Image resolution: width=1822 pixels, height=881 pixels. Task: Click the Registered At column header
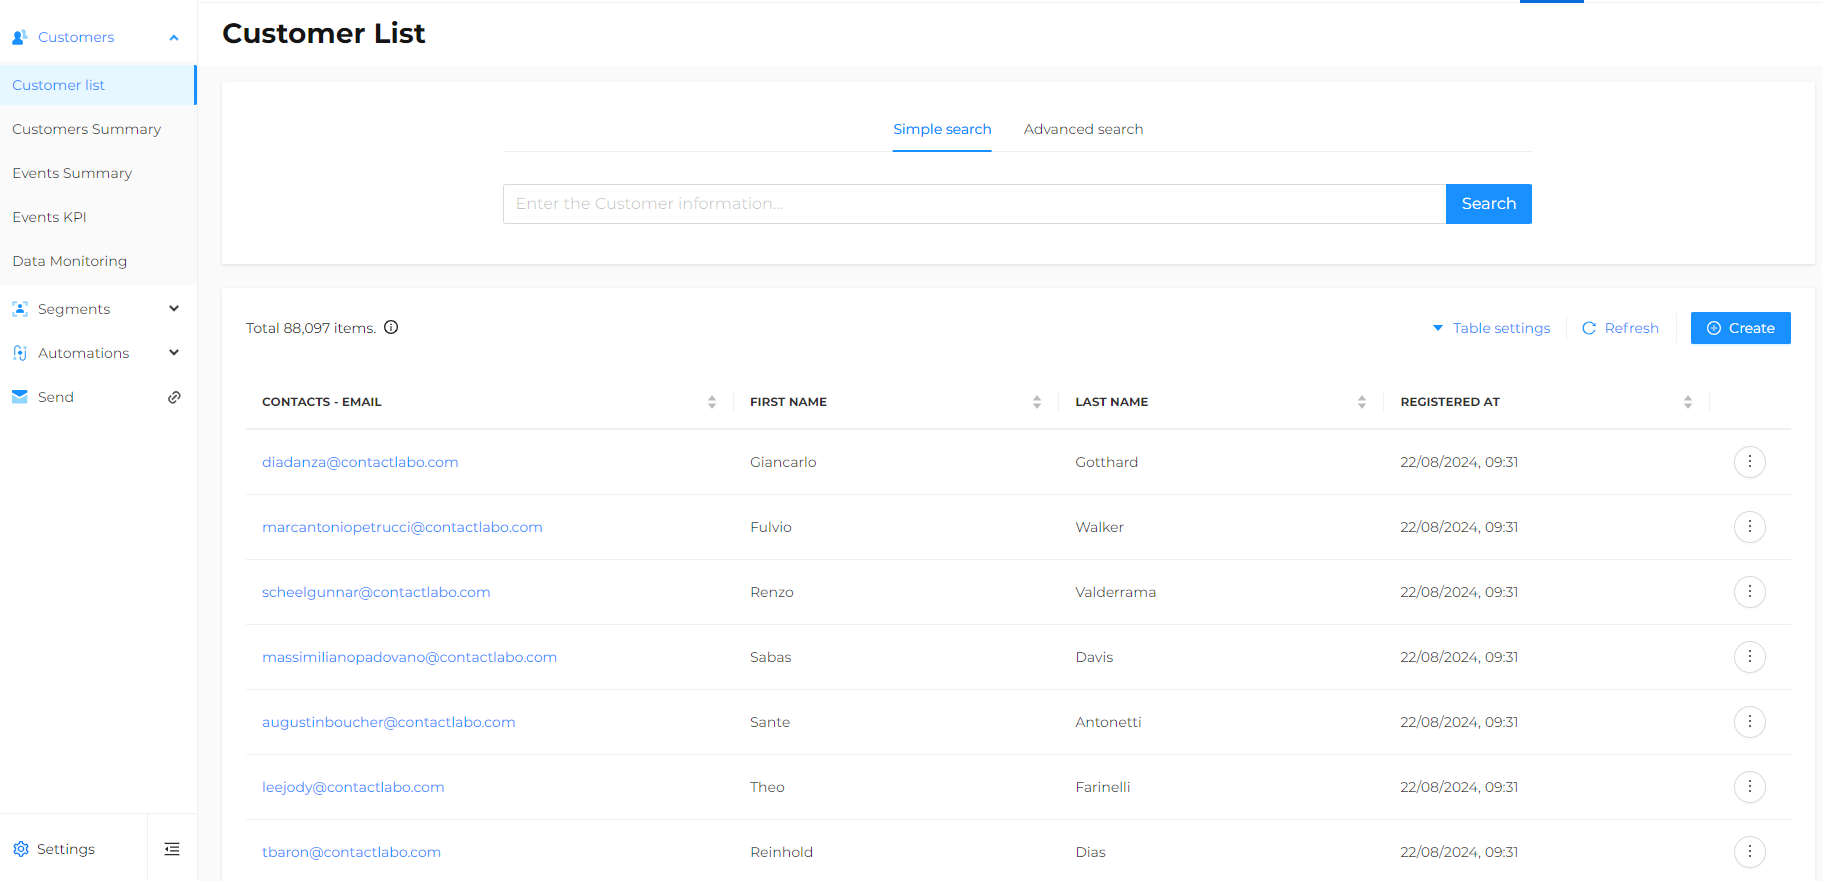coord(1450,402)
